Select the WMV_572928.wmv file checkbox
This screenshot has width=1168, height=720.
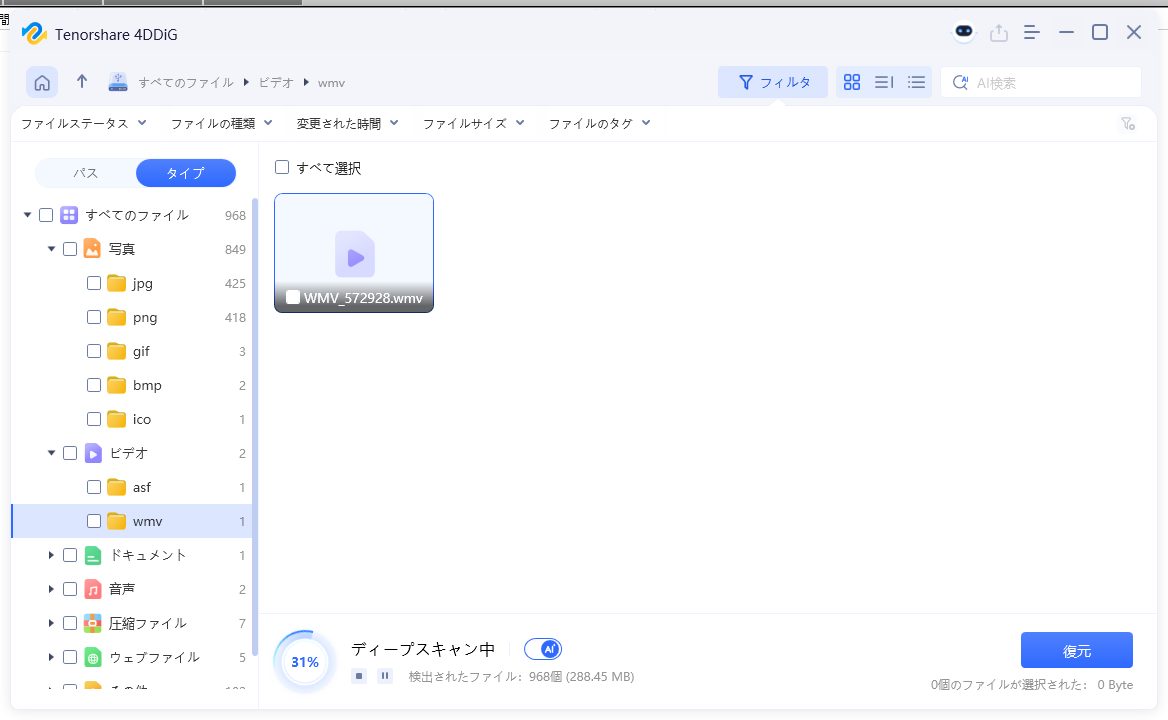pos(293,297)
